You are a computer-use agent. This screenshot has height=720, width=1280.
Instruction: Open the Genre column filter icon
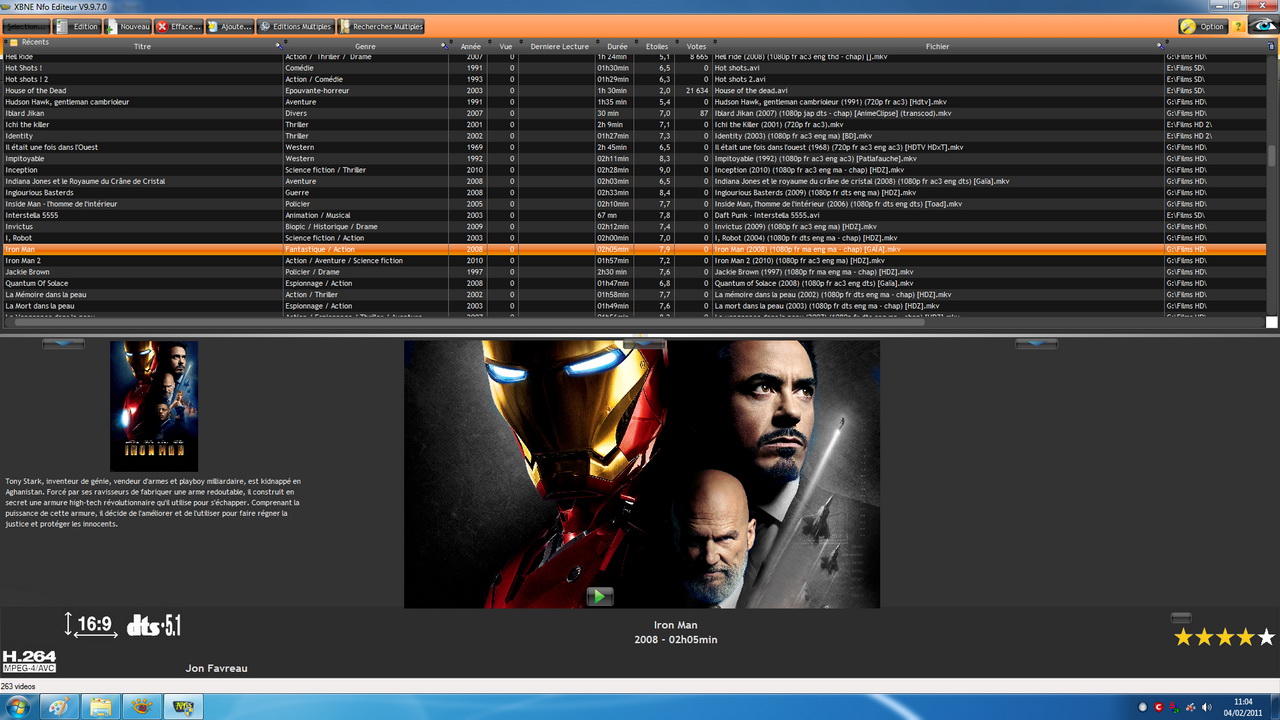tap(443, 46)
